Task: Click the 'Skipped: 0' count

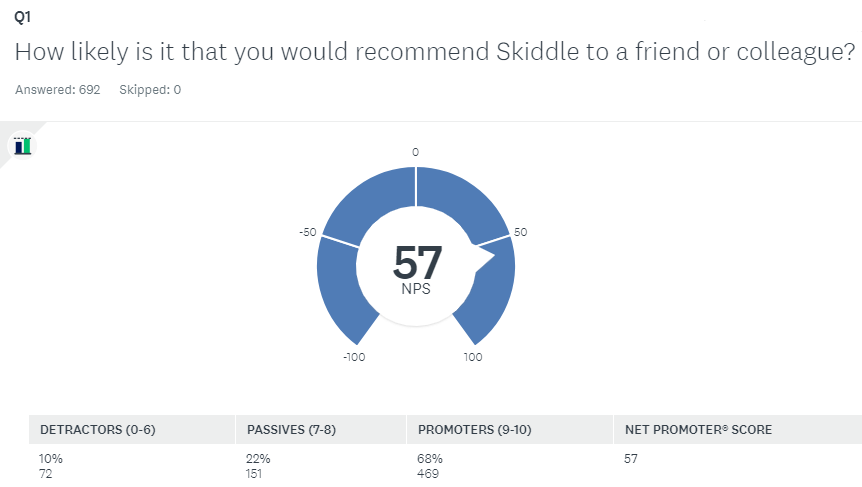Action: (x=150, y=90)
